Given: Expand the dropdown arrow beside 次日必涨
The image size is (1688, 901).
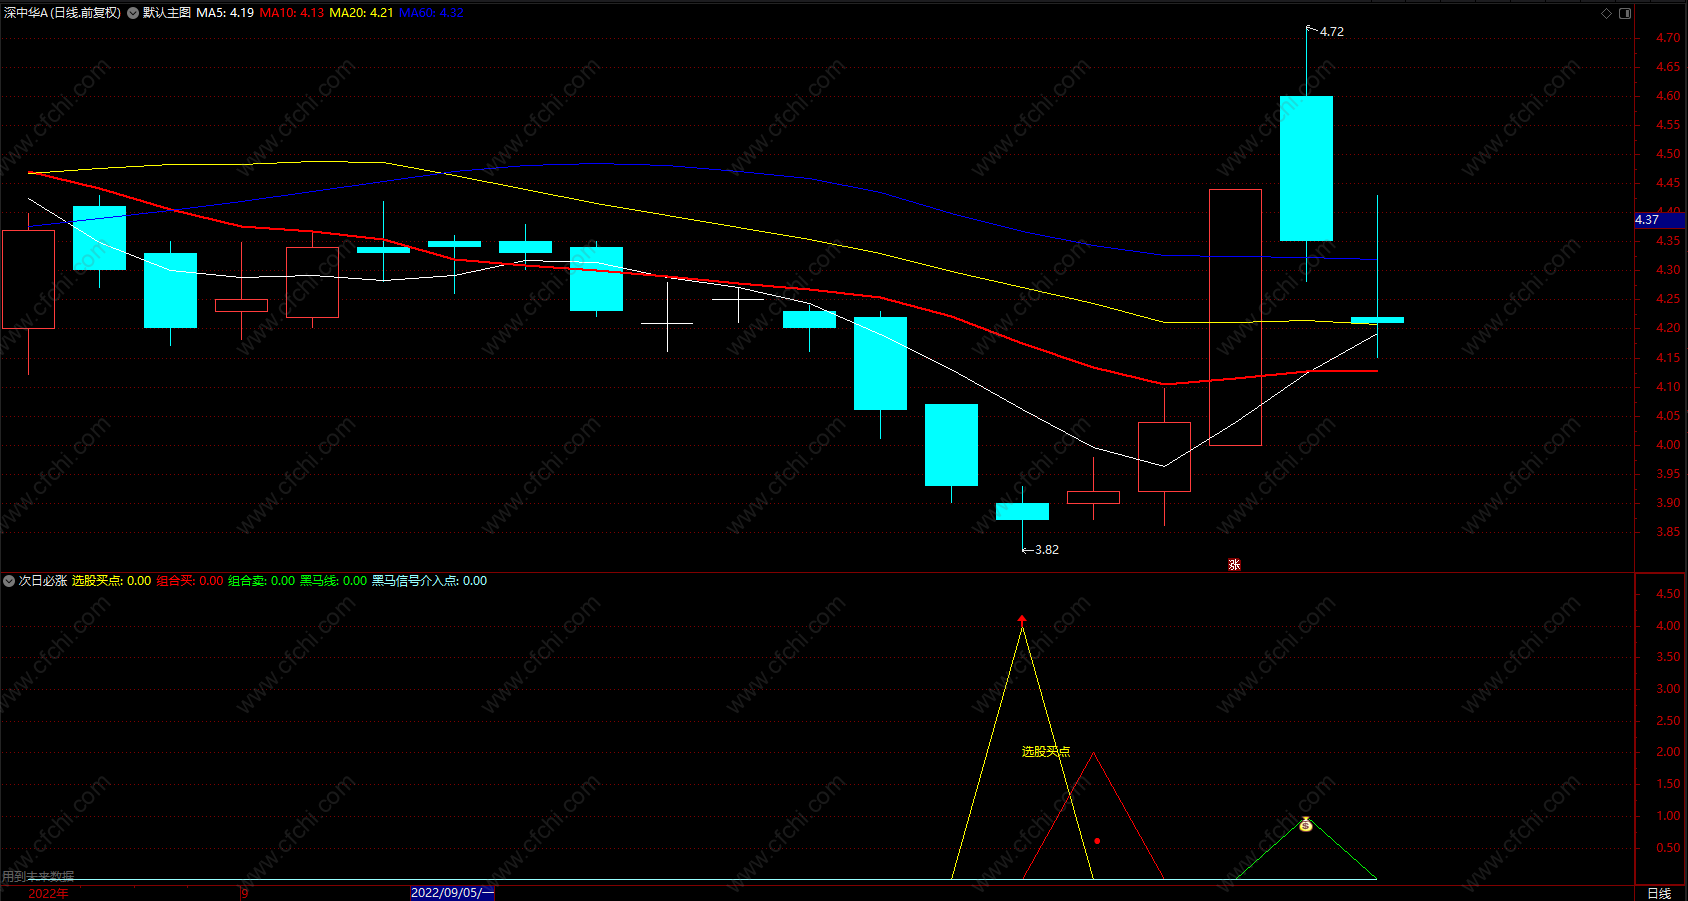Looking at the screenshot, I should 9,581.
